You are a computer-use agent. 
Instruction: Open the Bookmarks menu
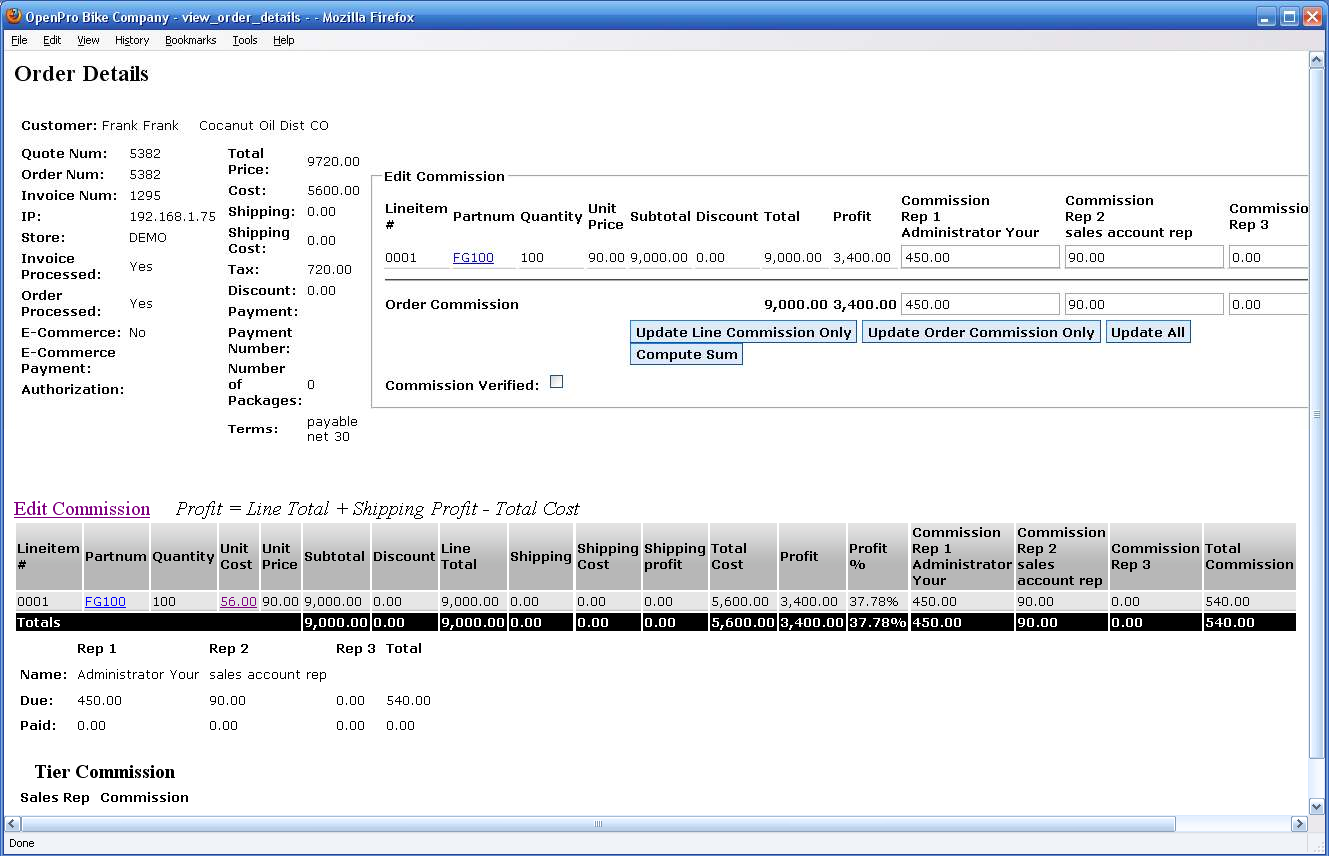point(190,40)
